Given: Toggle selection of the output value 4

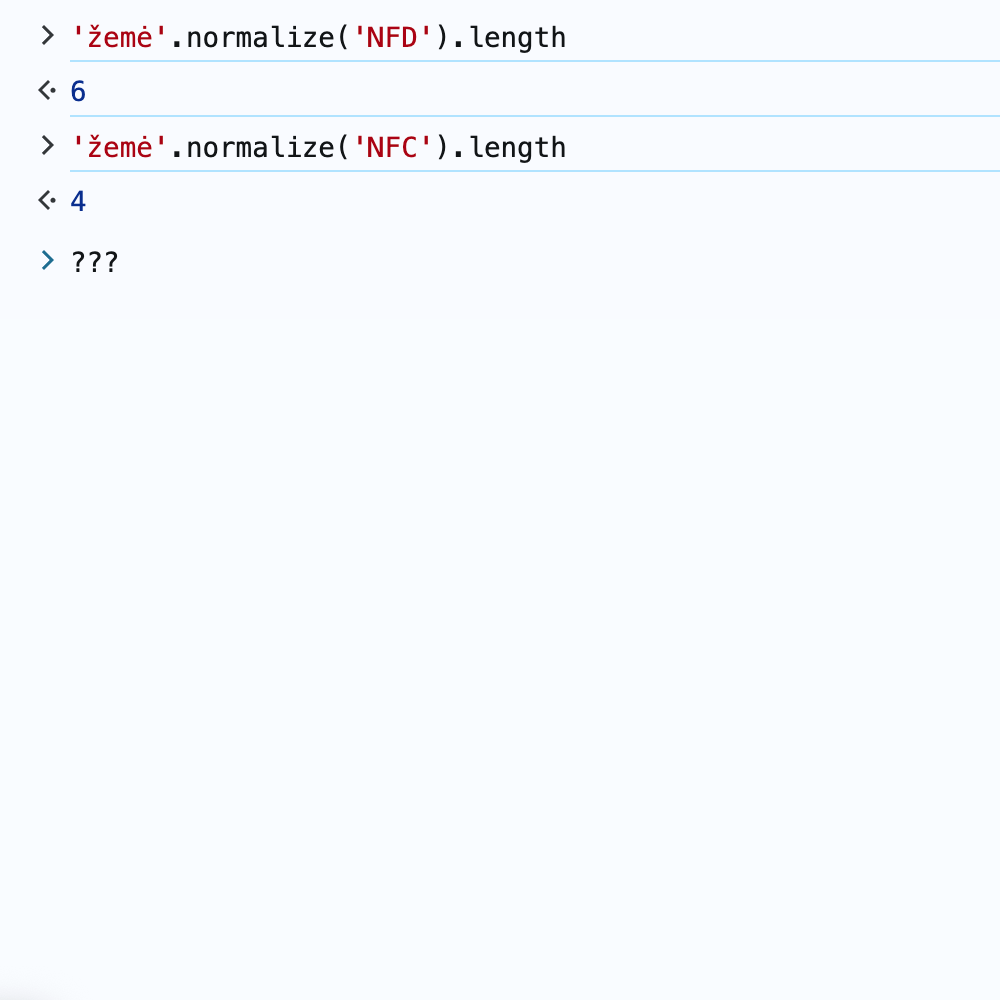Looking at the screenshot, I should (78, 201).
